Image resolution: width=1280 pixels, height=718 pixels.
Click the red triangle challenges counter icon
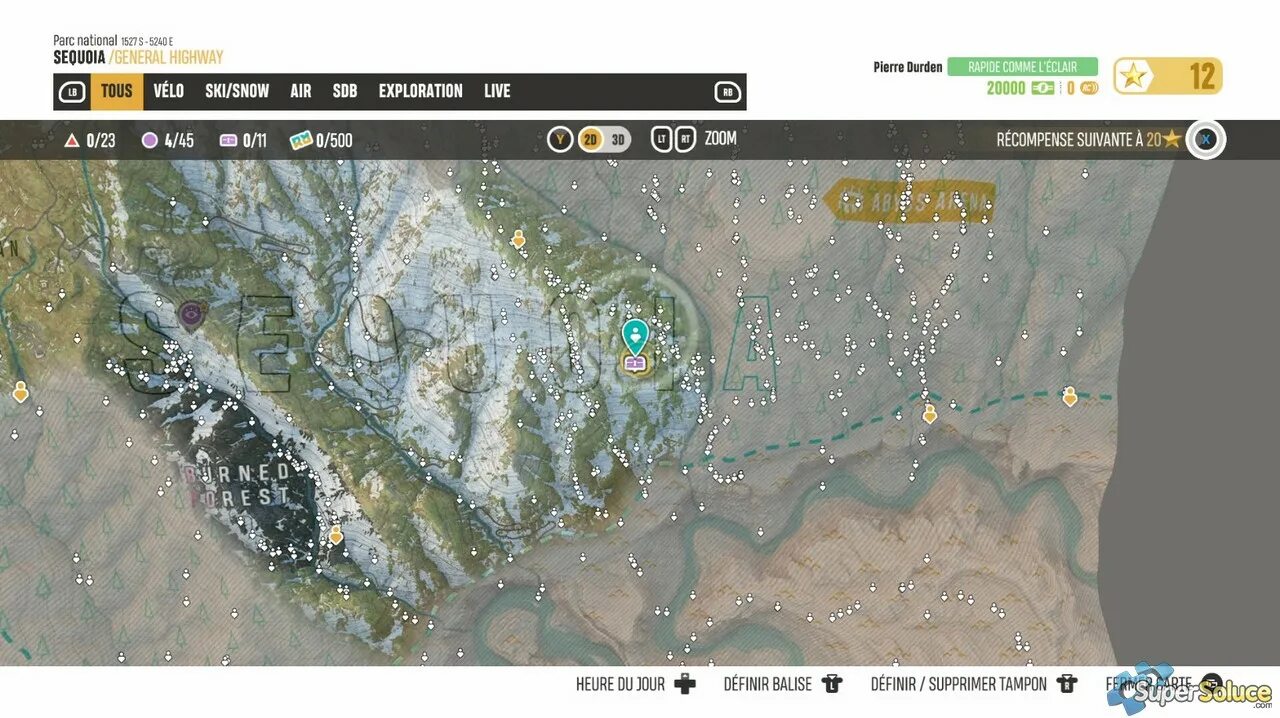coord(72,141)
